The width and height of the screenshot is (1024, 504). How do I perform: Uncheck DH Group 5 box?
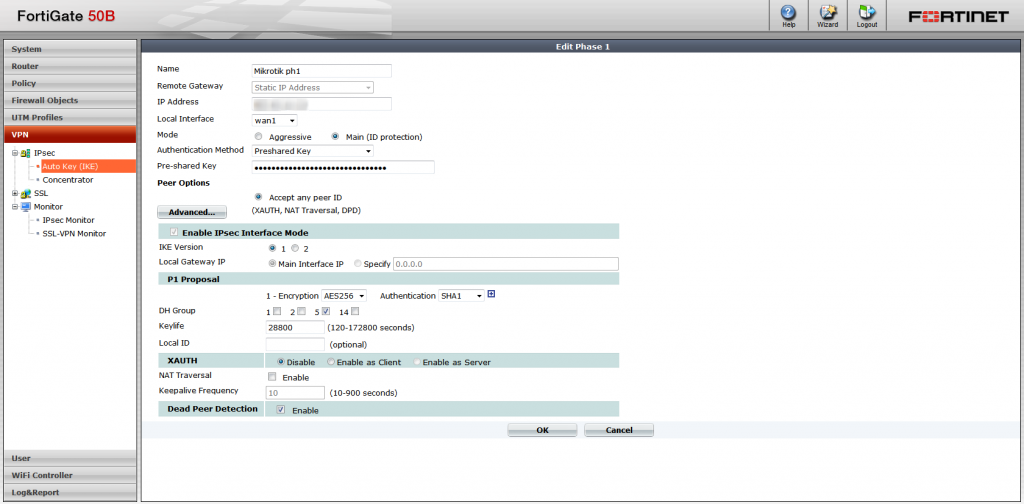(327, 311)
